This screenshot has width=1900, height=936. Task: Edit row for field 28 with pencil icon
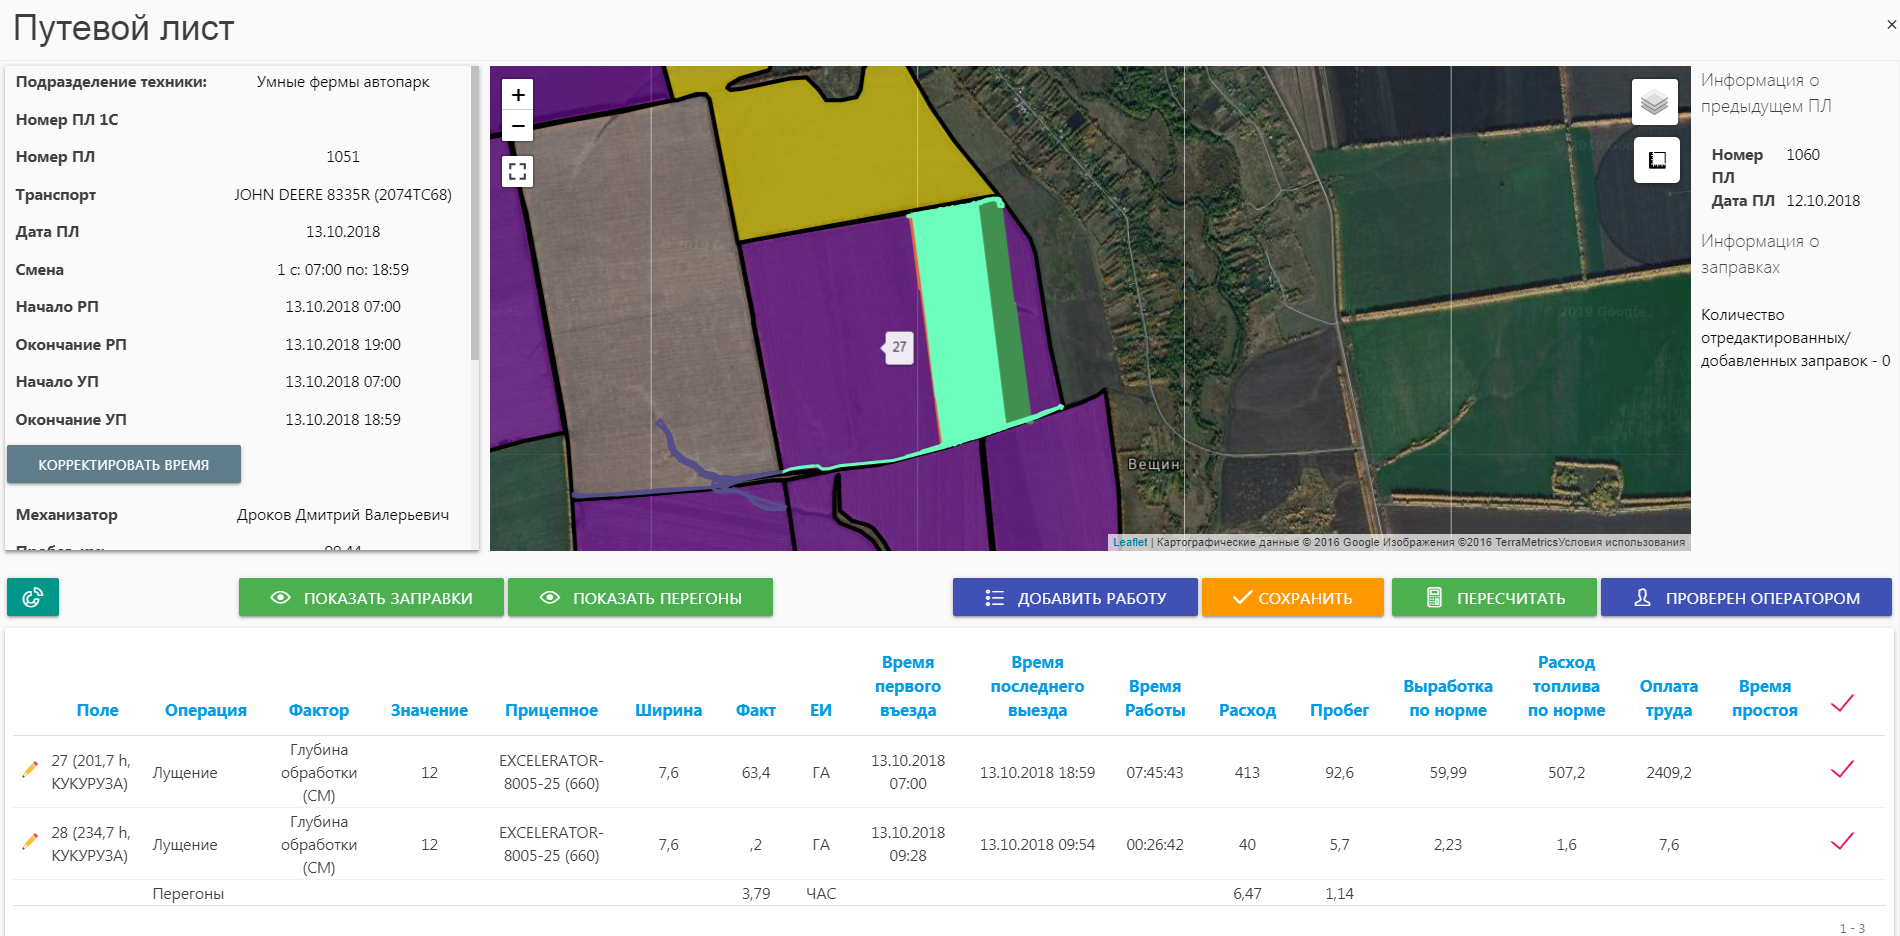pyautogui.click(x=30, y=841)
